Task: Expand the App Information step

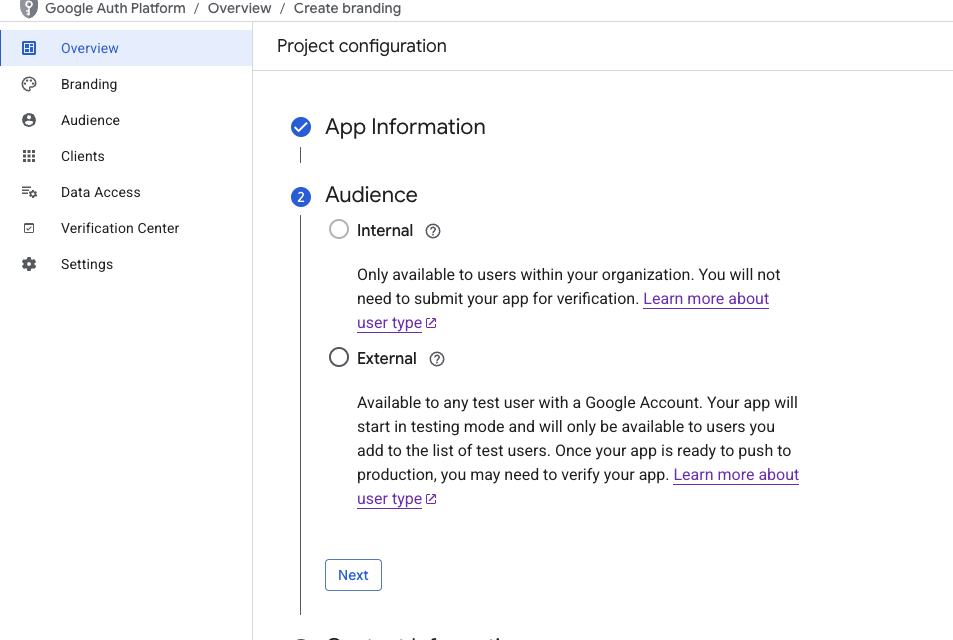Action: pos(404,127)
